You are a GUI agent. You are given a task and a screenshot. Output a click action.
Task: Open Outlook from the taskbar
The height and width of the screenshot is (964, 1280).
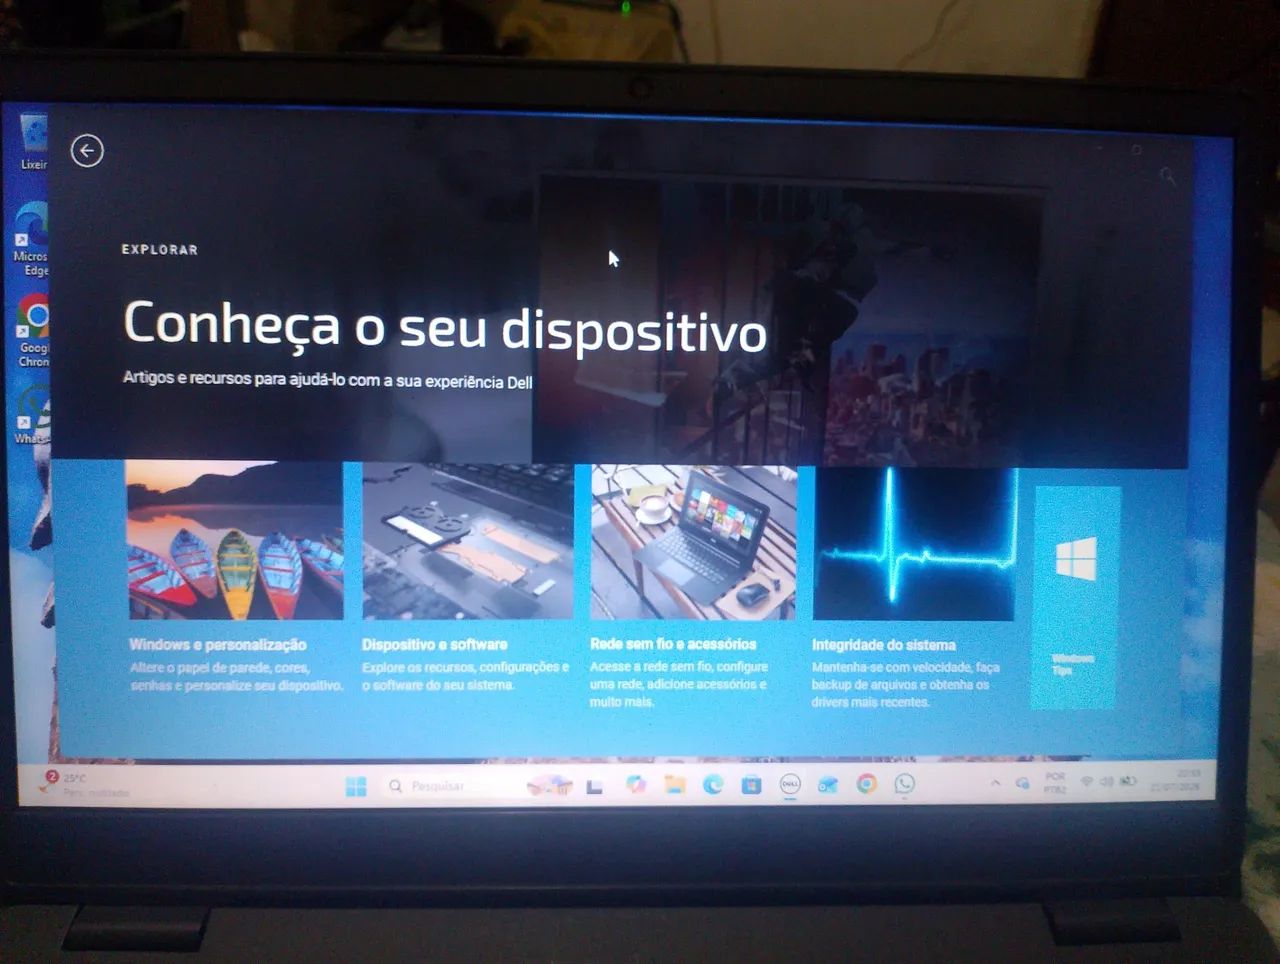[828, 785]
